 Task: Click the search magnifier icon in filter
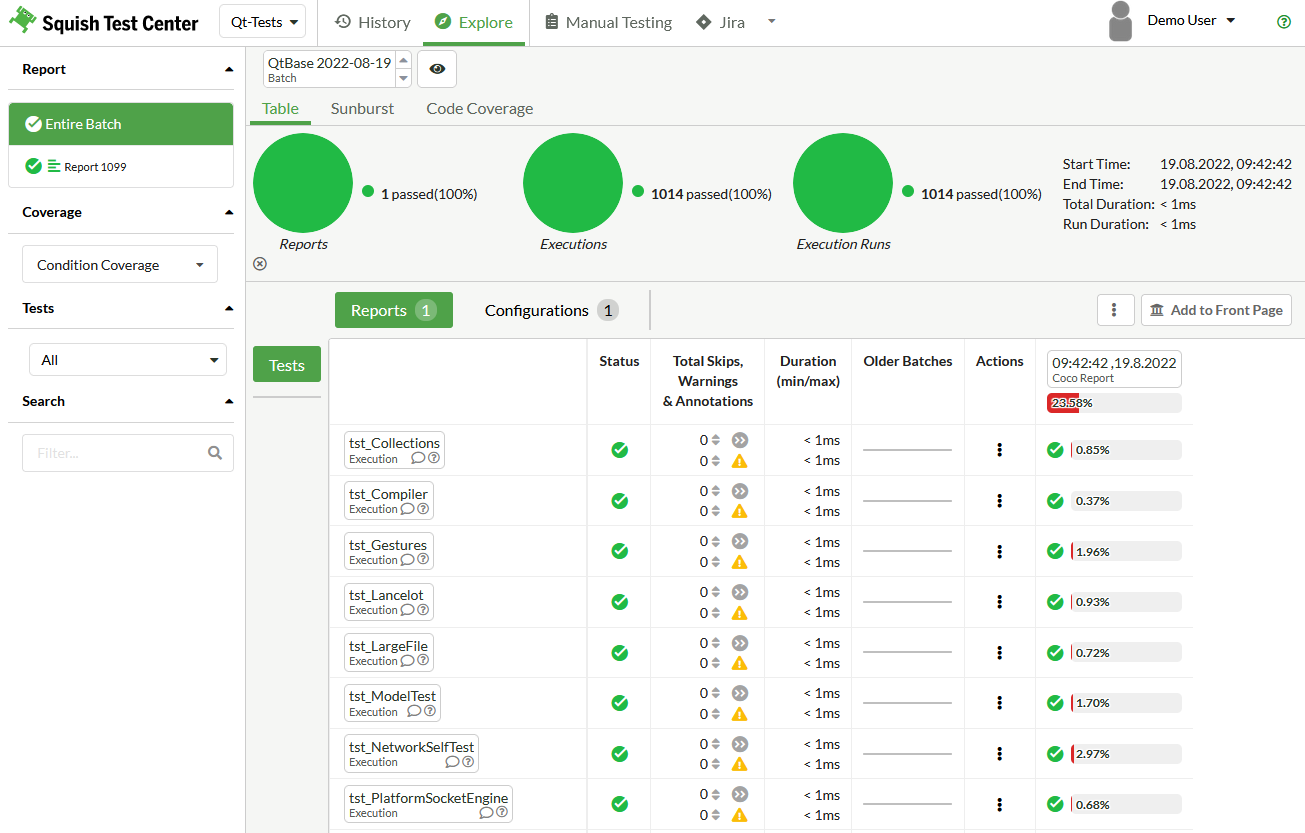[215, 453]
